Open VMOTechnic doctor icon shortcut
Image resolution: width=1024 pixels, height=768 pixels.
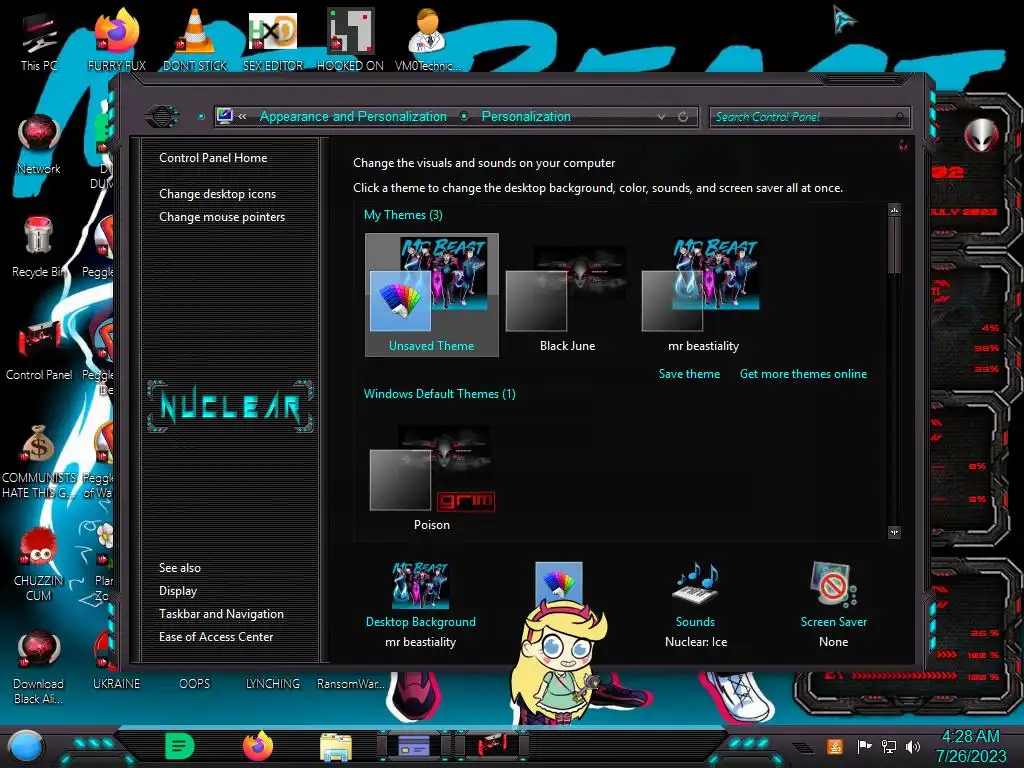tap(428, 39)
